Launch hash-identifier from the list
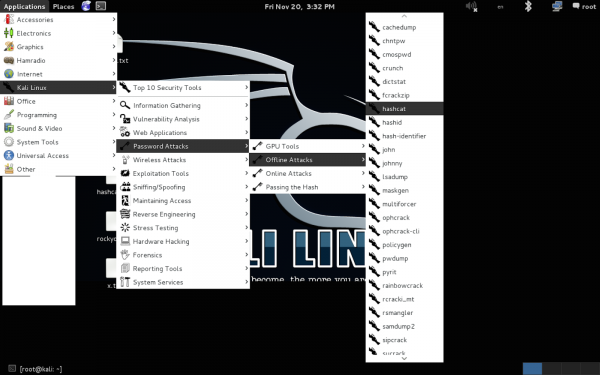This screenshot has height=375, width=600. pos(404,136)
